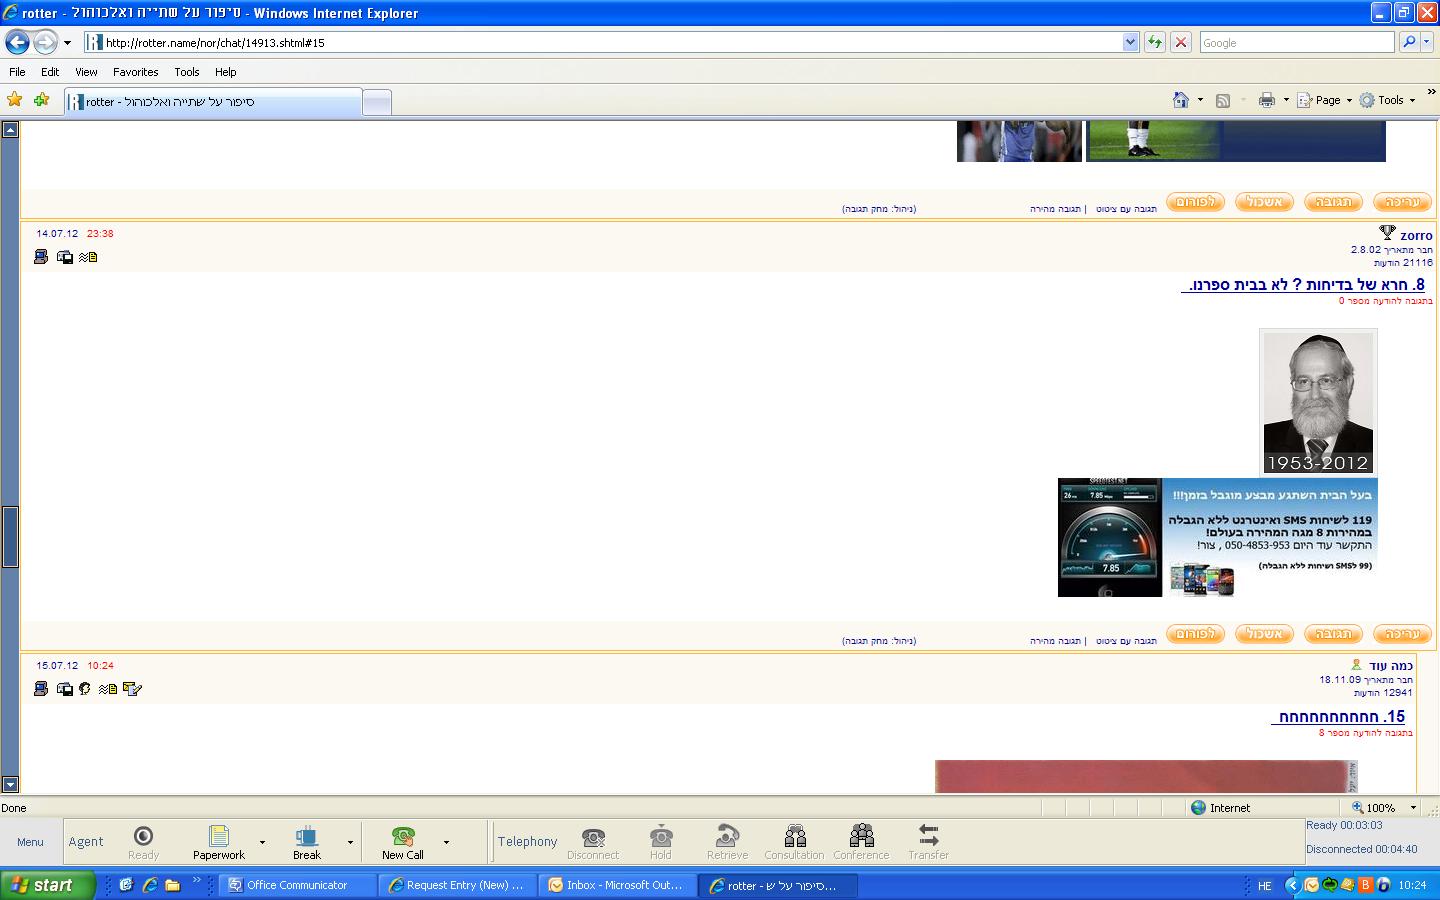This screenshot has width=1440, height=900.
Task: Toggle the HE language indicator
Action: (1264, 886)
